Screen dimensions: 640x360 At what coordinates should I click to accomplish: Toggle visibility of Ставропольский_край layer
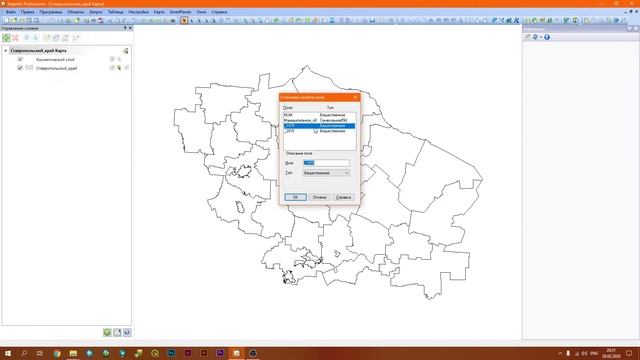(20, 68)
